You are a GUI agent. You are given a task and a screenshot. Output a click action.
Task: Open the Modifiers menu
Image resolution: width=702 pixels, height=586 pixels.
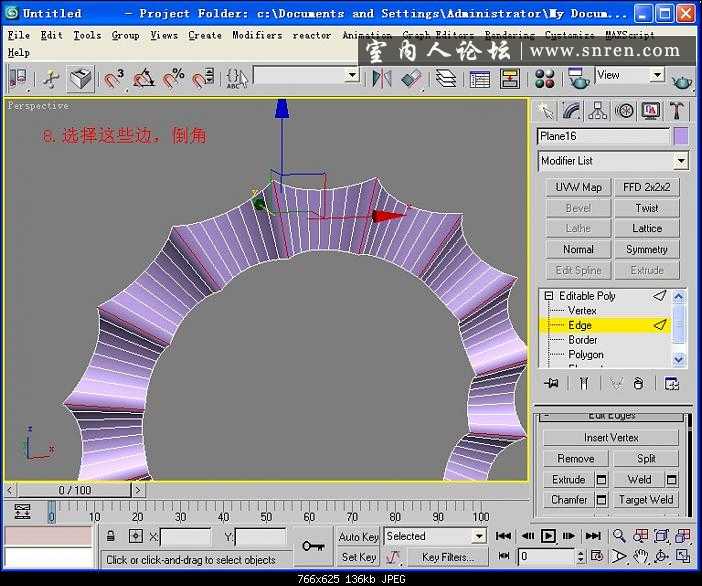257,35
